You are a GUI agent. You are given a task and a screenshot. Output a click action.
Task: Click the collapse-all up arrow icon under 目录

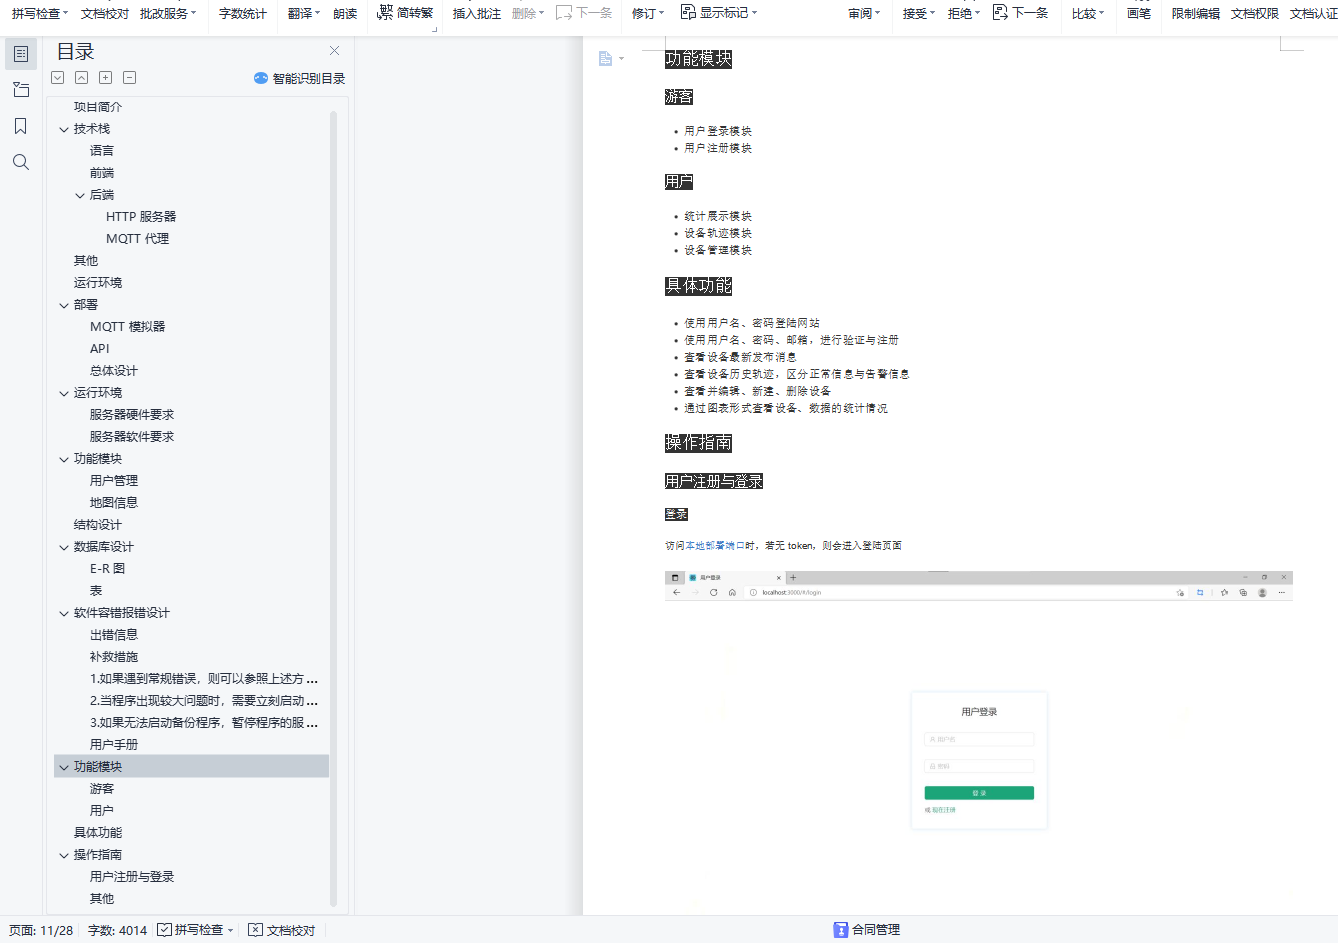click(x=82, y=78)
